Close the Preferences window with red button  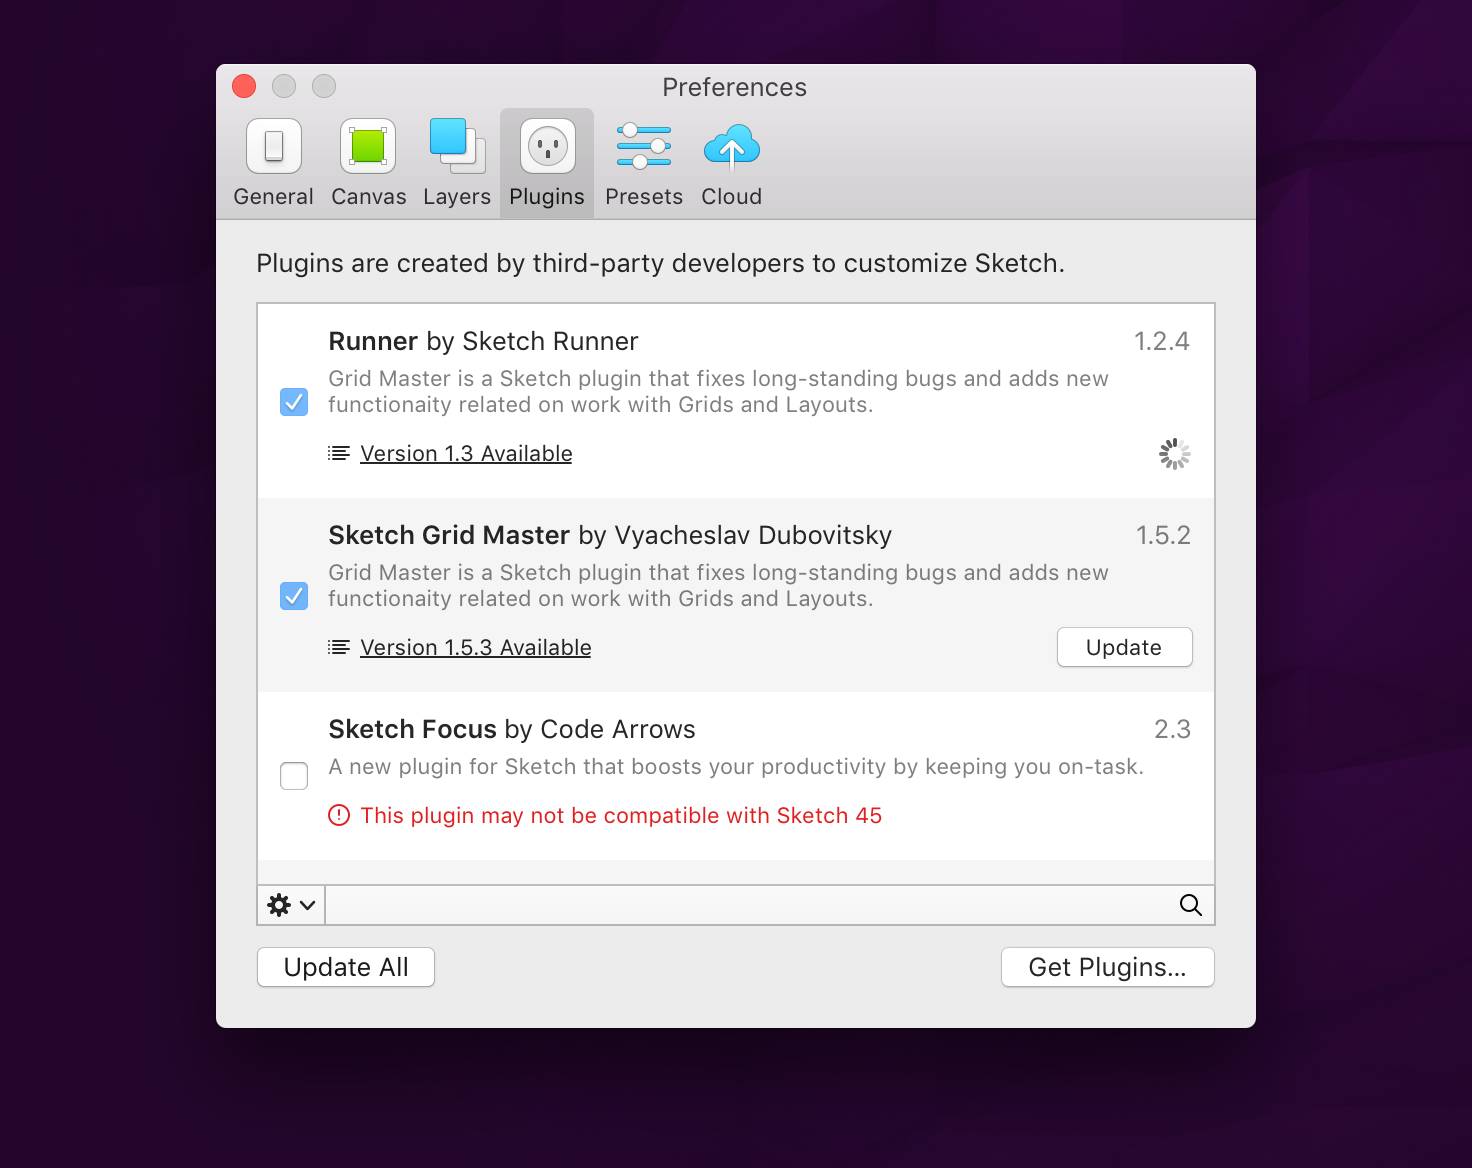pos(244,86)
